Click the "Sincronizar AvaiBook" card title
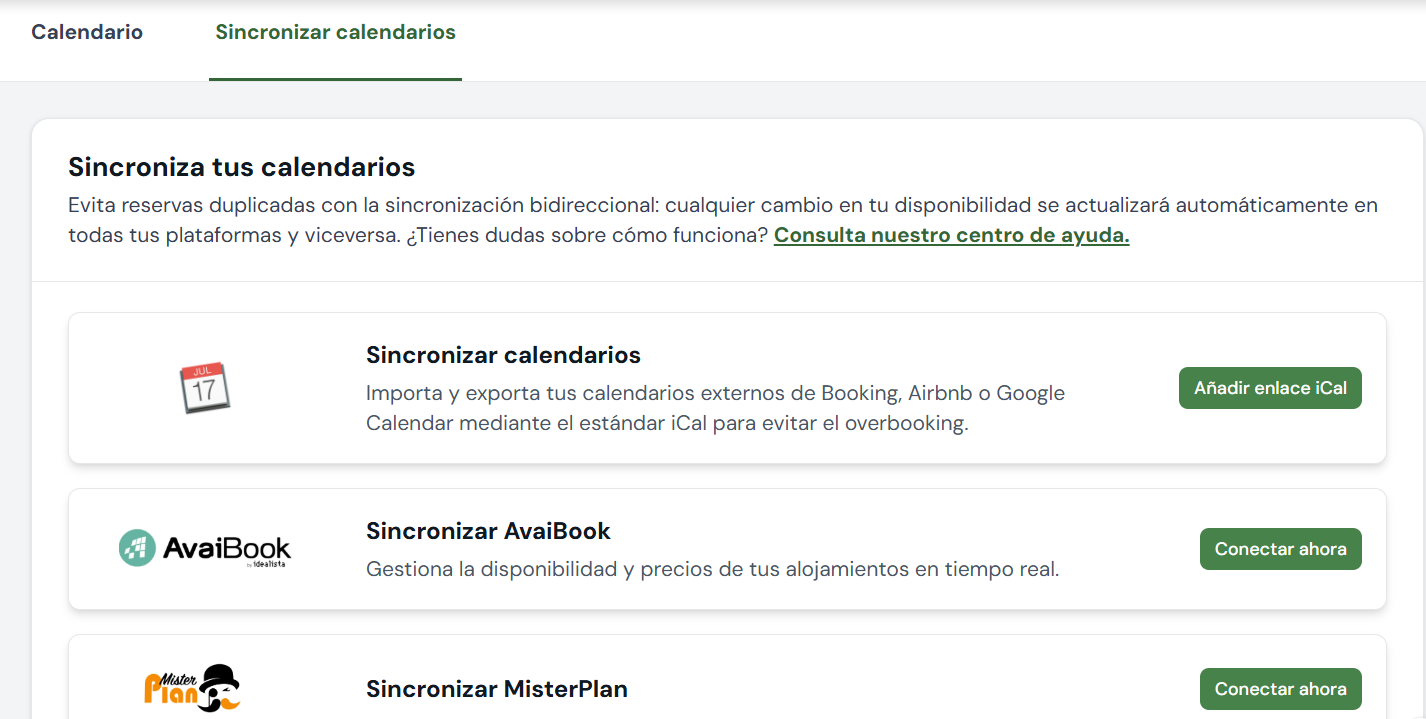 click(x=488, y=531)
